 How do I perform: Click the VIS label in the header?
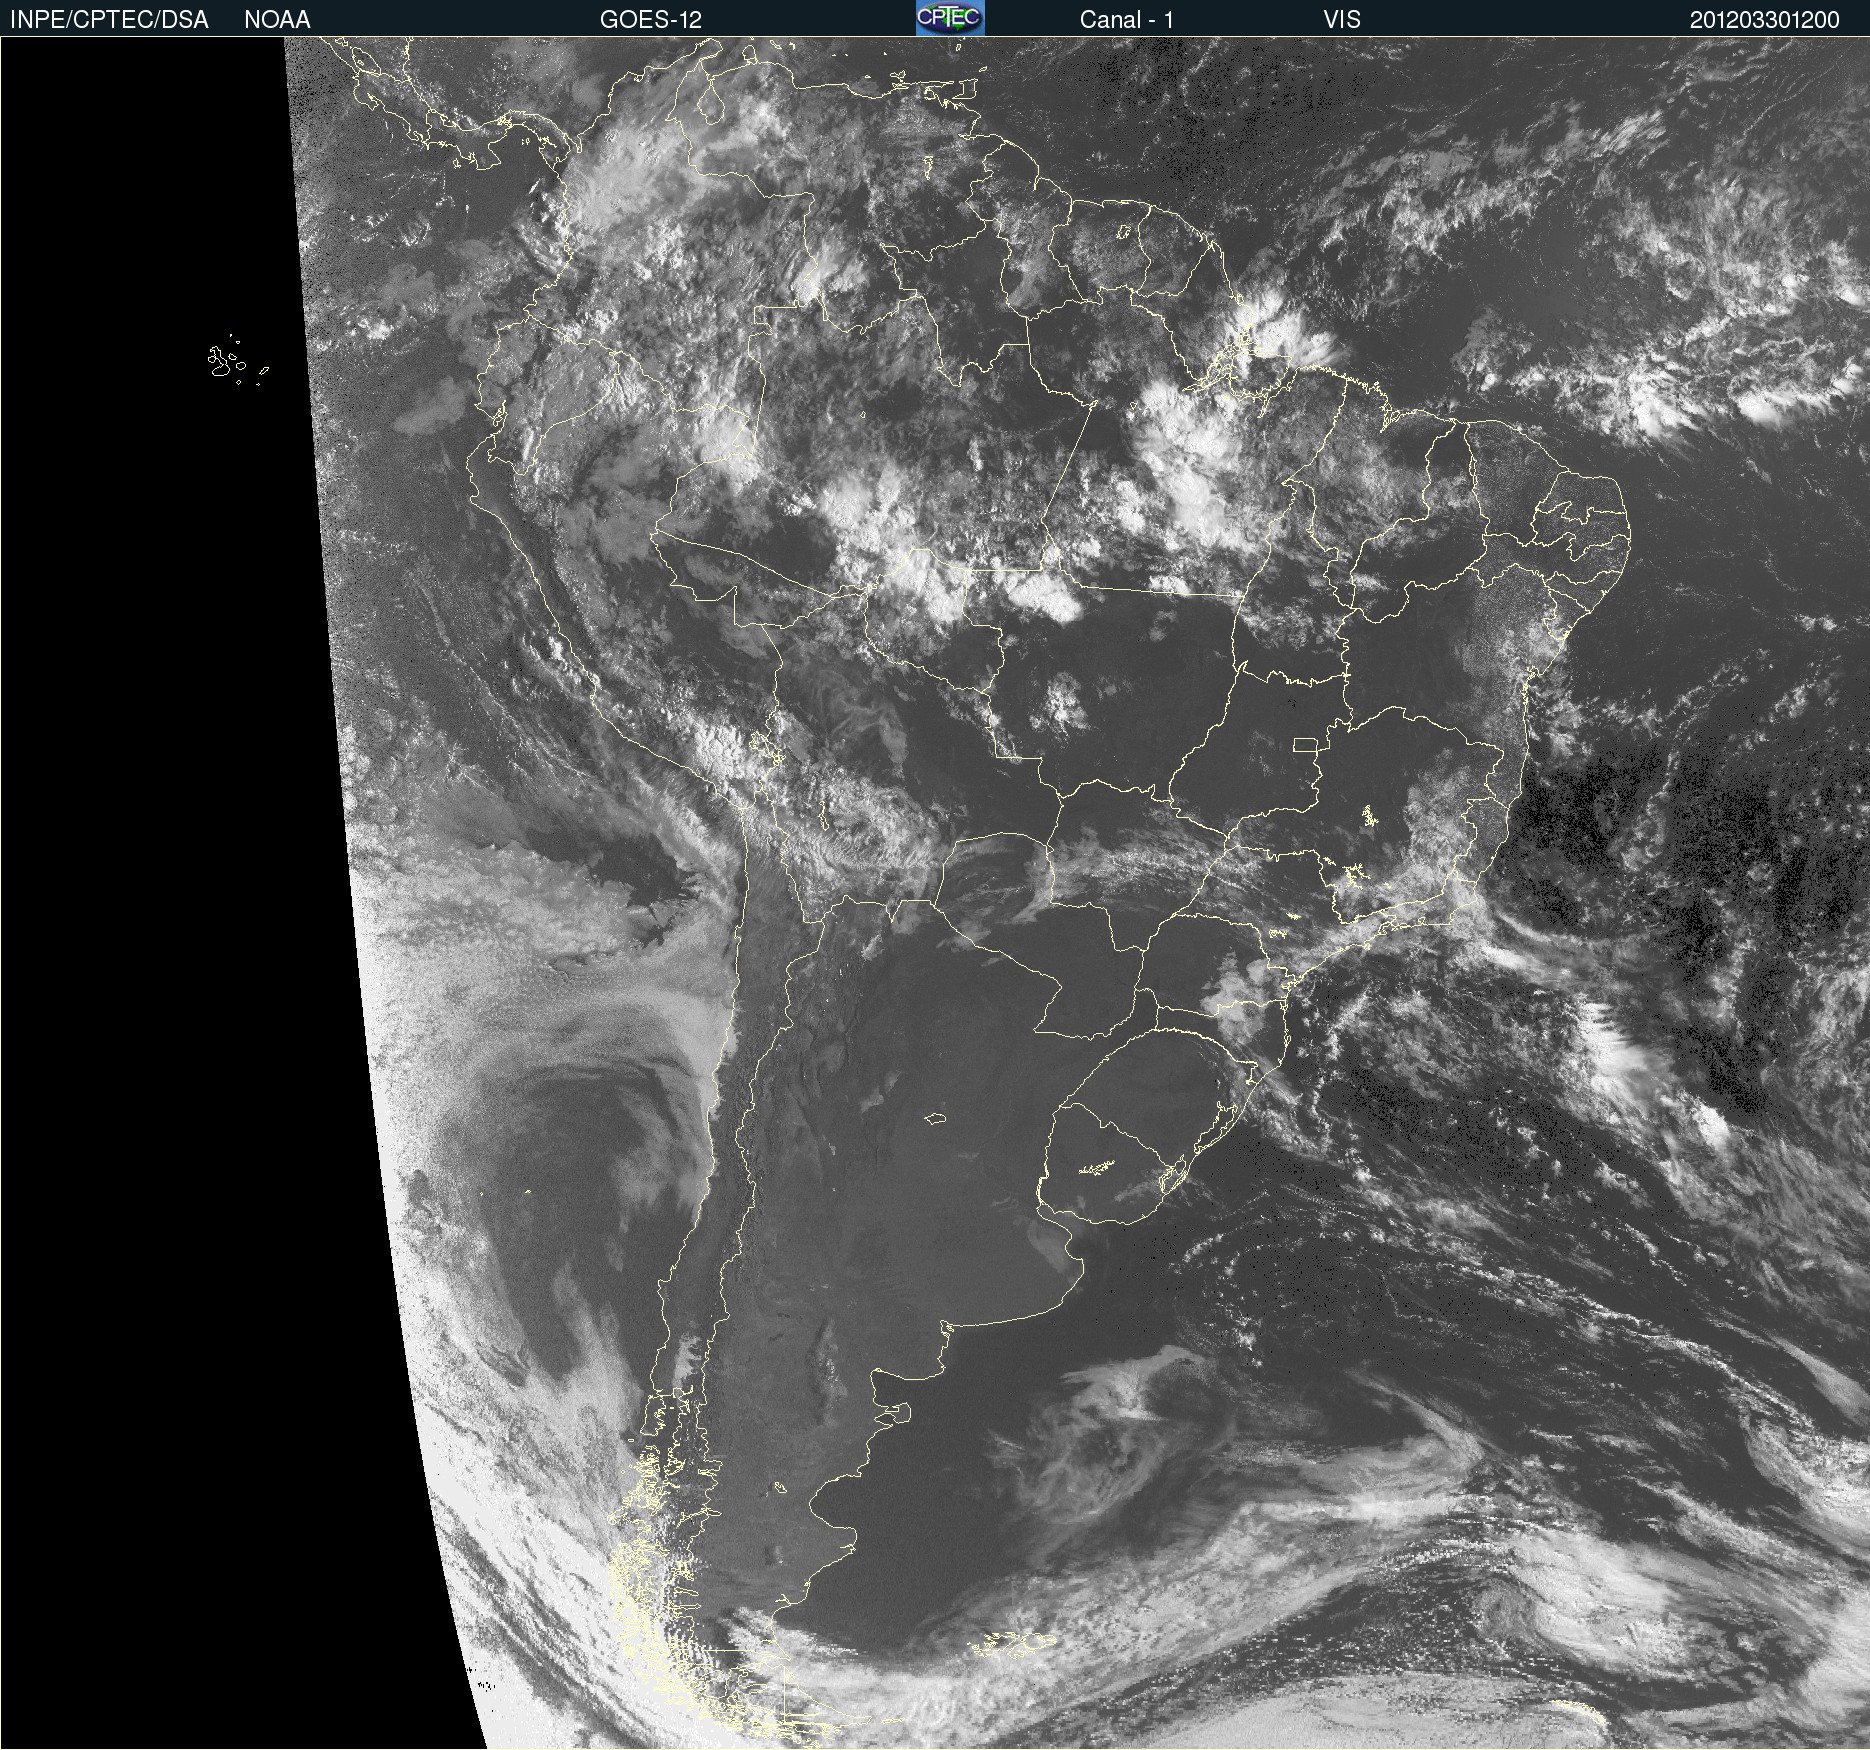[x=1342, y=20]
